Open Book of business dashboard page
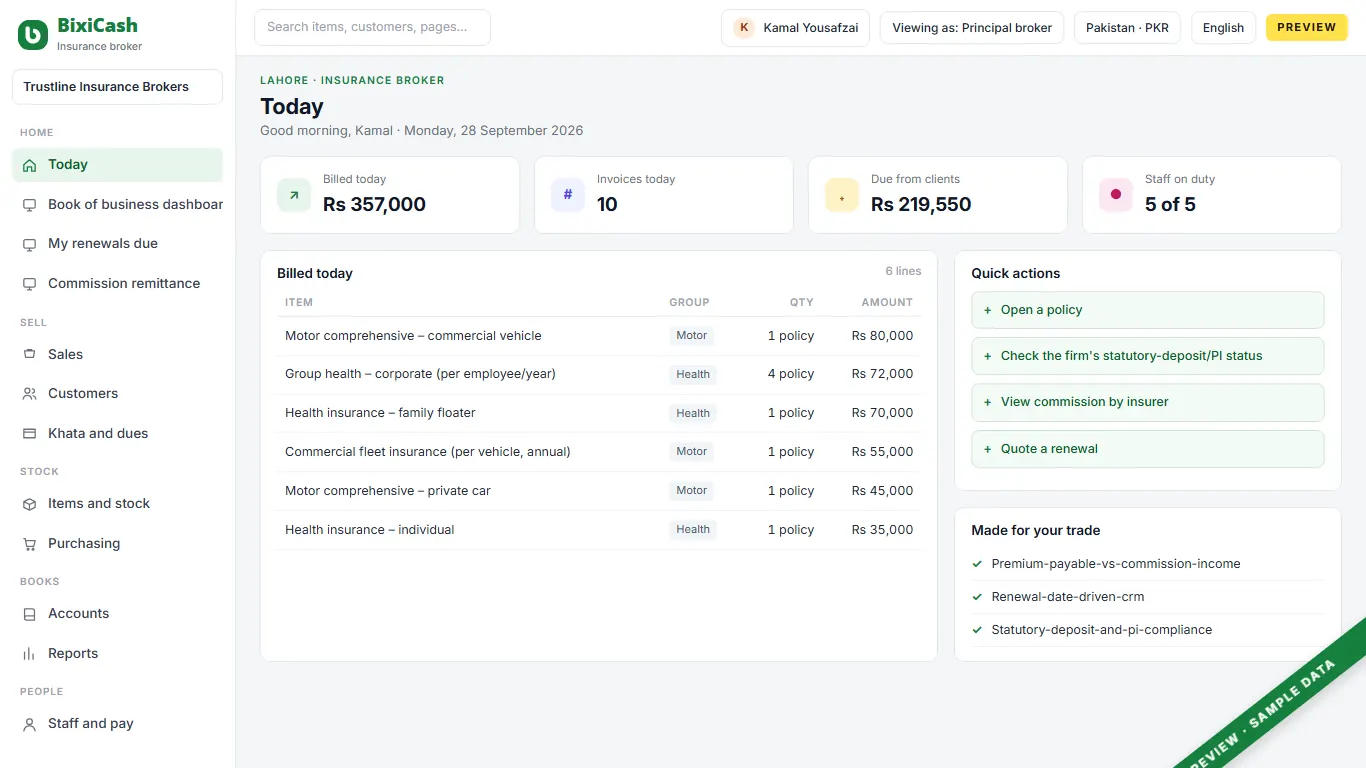Screen dimensions: 1366x768 [117, 205]
